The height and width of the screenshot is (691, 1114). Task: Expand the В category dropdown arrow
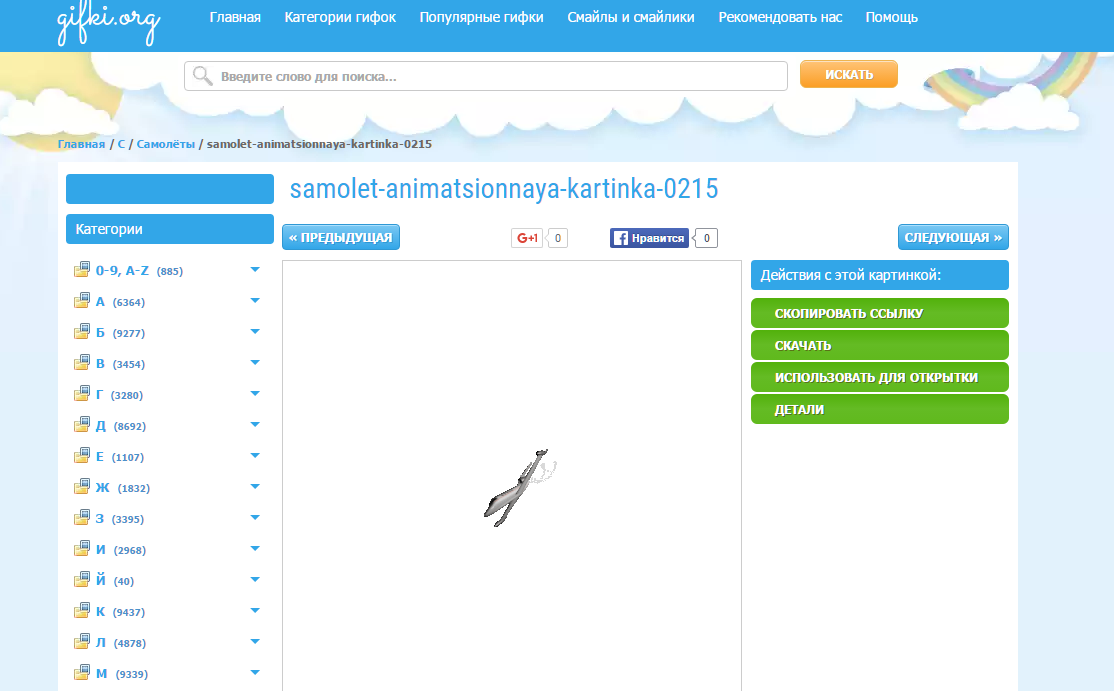pyautogui.click(x=255, y=363)
